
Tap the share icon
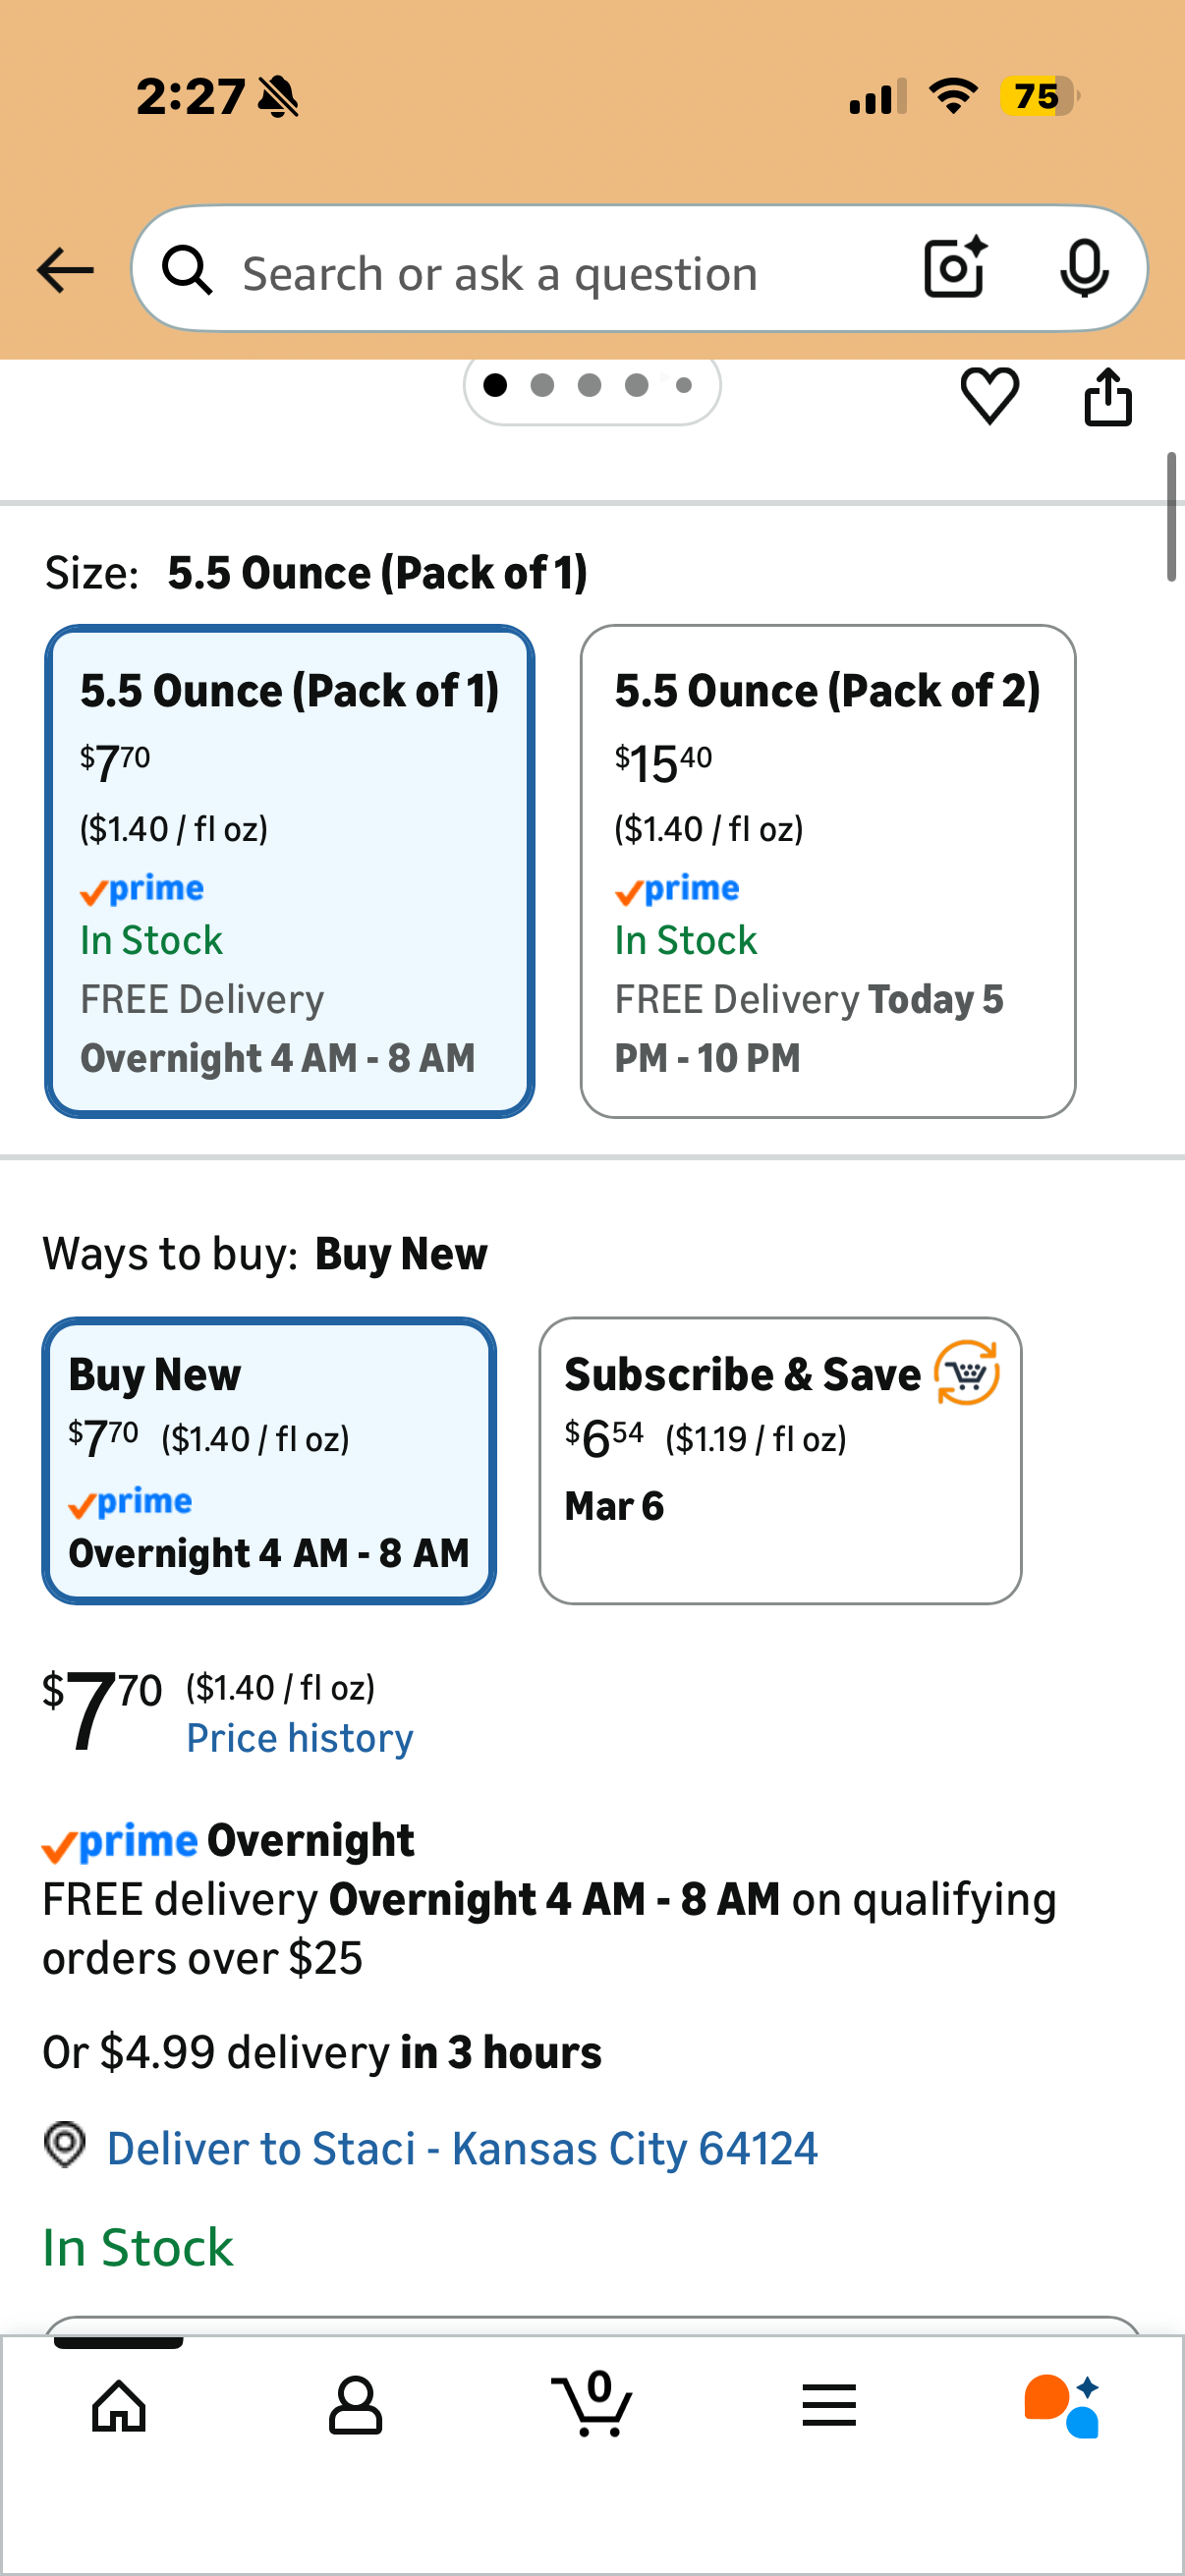(1108, 397)
